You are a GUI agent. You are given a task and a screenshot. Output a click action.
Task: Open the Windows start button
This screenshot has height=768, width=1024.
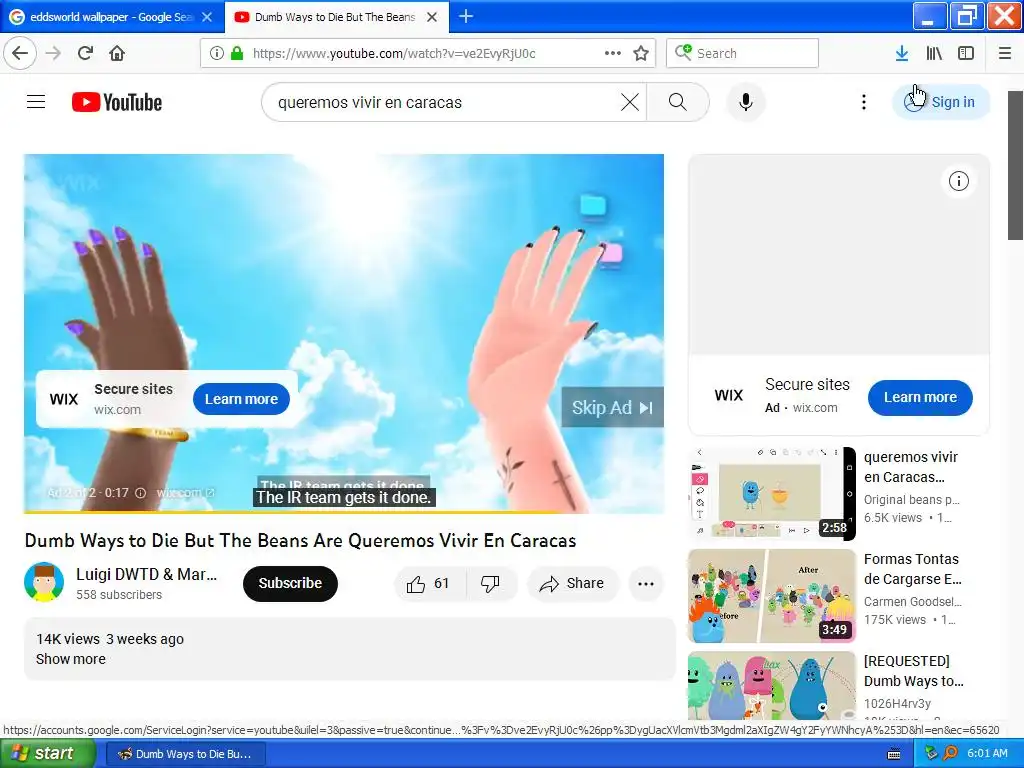point(48,753)
